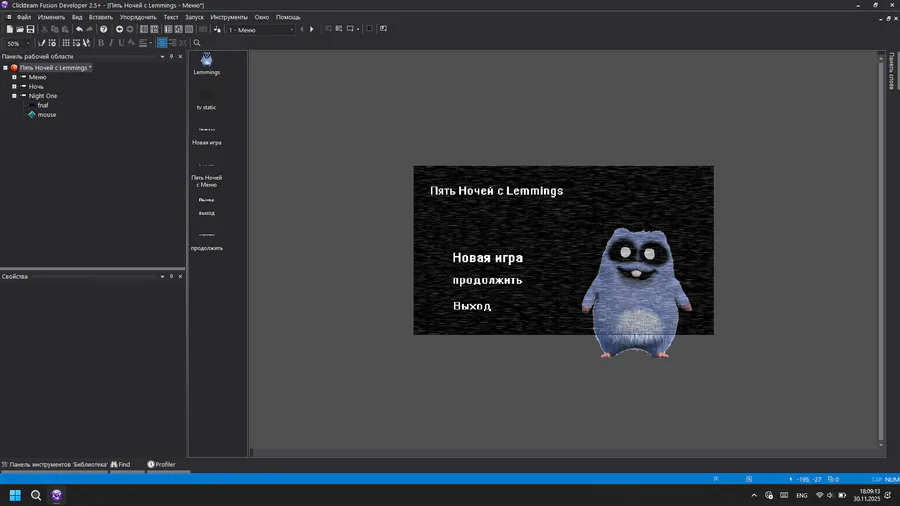Image resolution: width=900 pixels, height=506 pixels.
Task: Toggle the highlighted align left icon
Action: (162, 43)
